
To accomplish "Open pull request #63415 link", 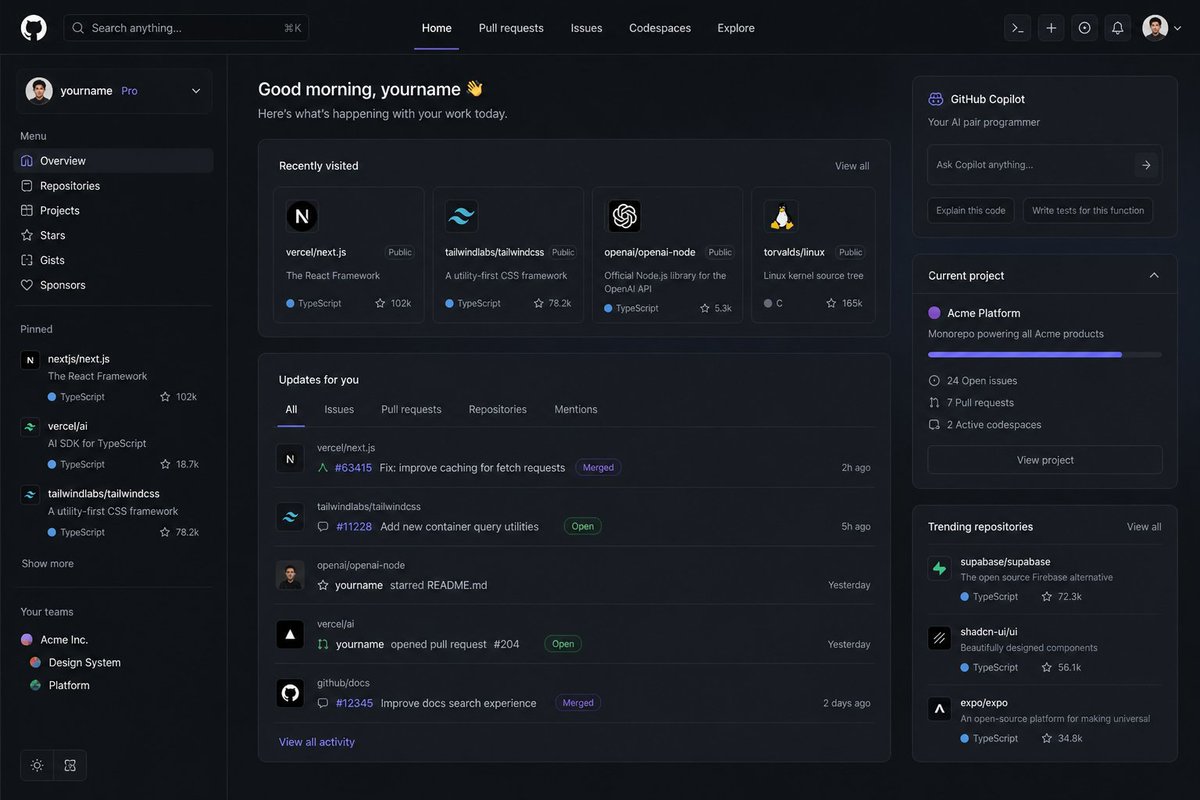I will pyautogui.click(x=353, y=467).
